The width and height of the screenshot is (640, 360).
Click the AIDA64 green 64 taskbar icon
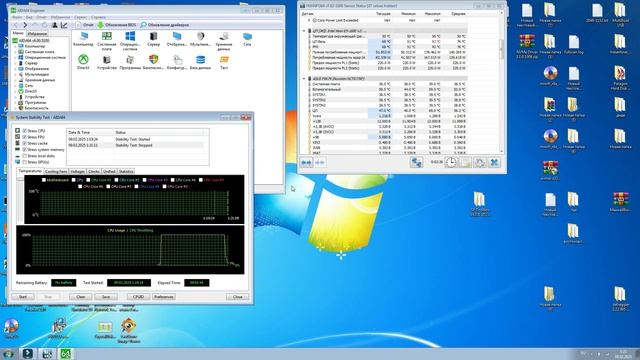tap(66, 353)
